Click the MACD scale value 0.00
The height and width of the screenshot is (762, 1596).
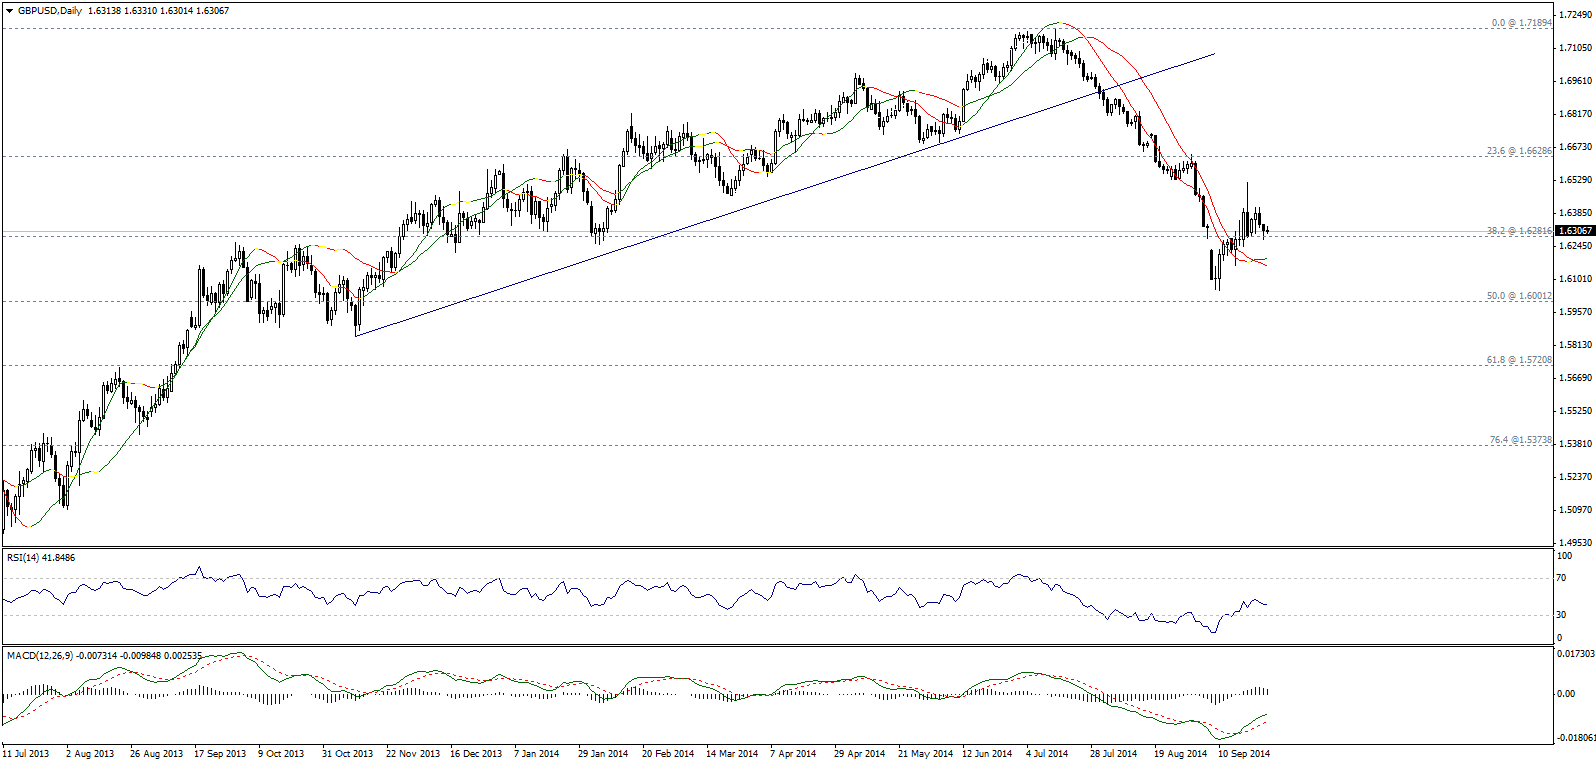point(1565,694)
